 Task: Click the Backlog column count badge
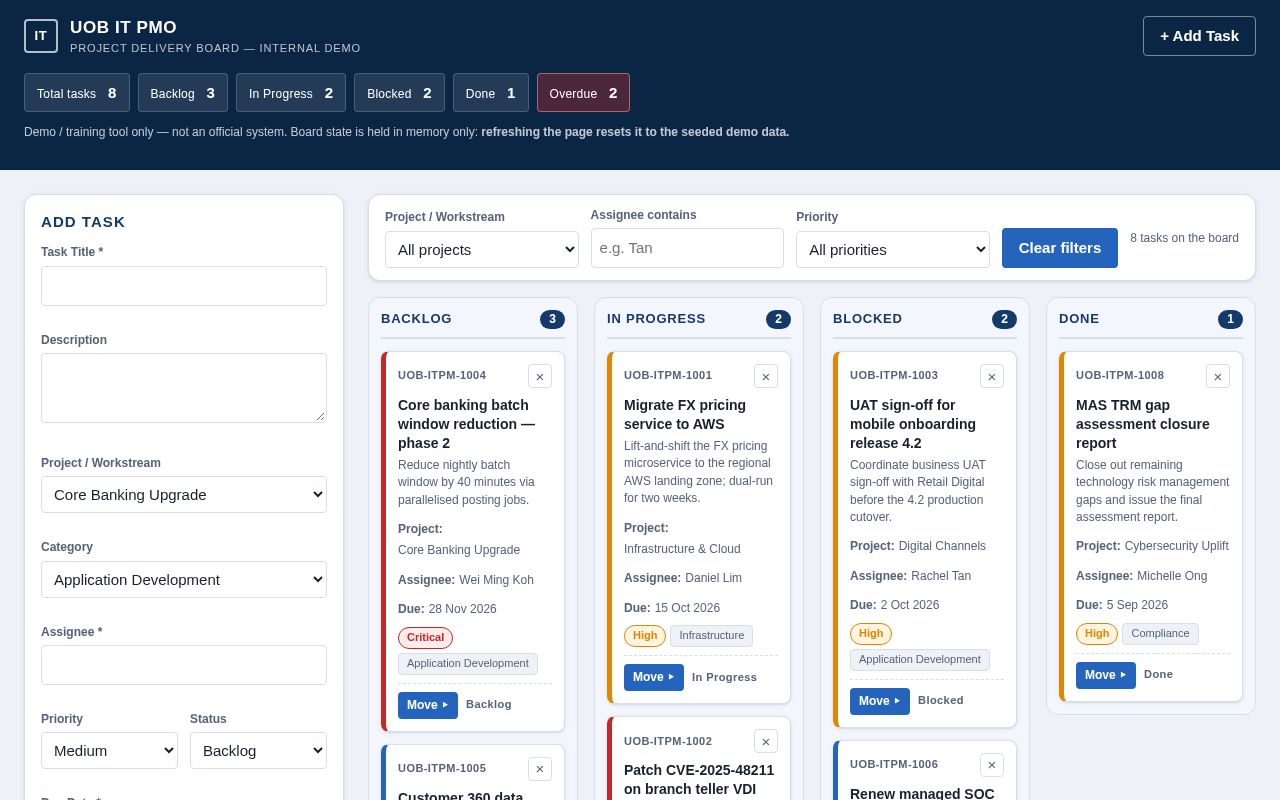tap(552, 319)
